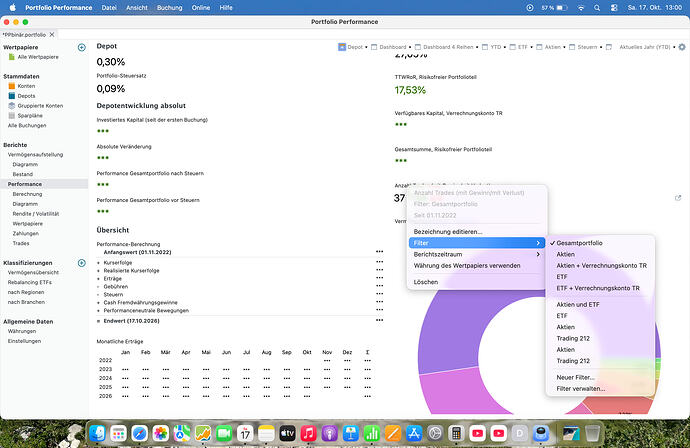Open the Ansicht menu
Image resolution: width=690 pixels, height=448 pixels.
tap(137, 7)
